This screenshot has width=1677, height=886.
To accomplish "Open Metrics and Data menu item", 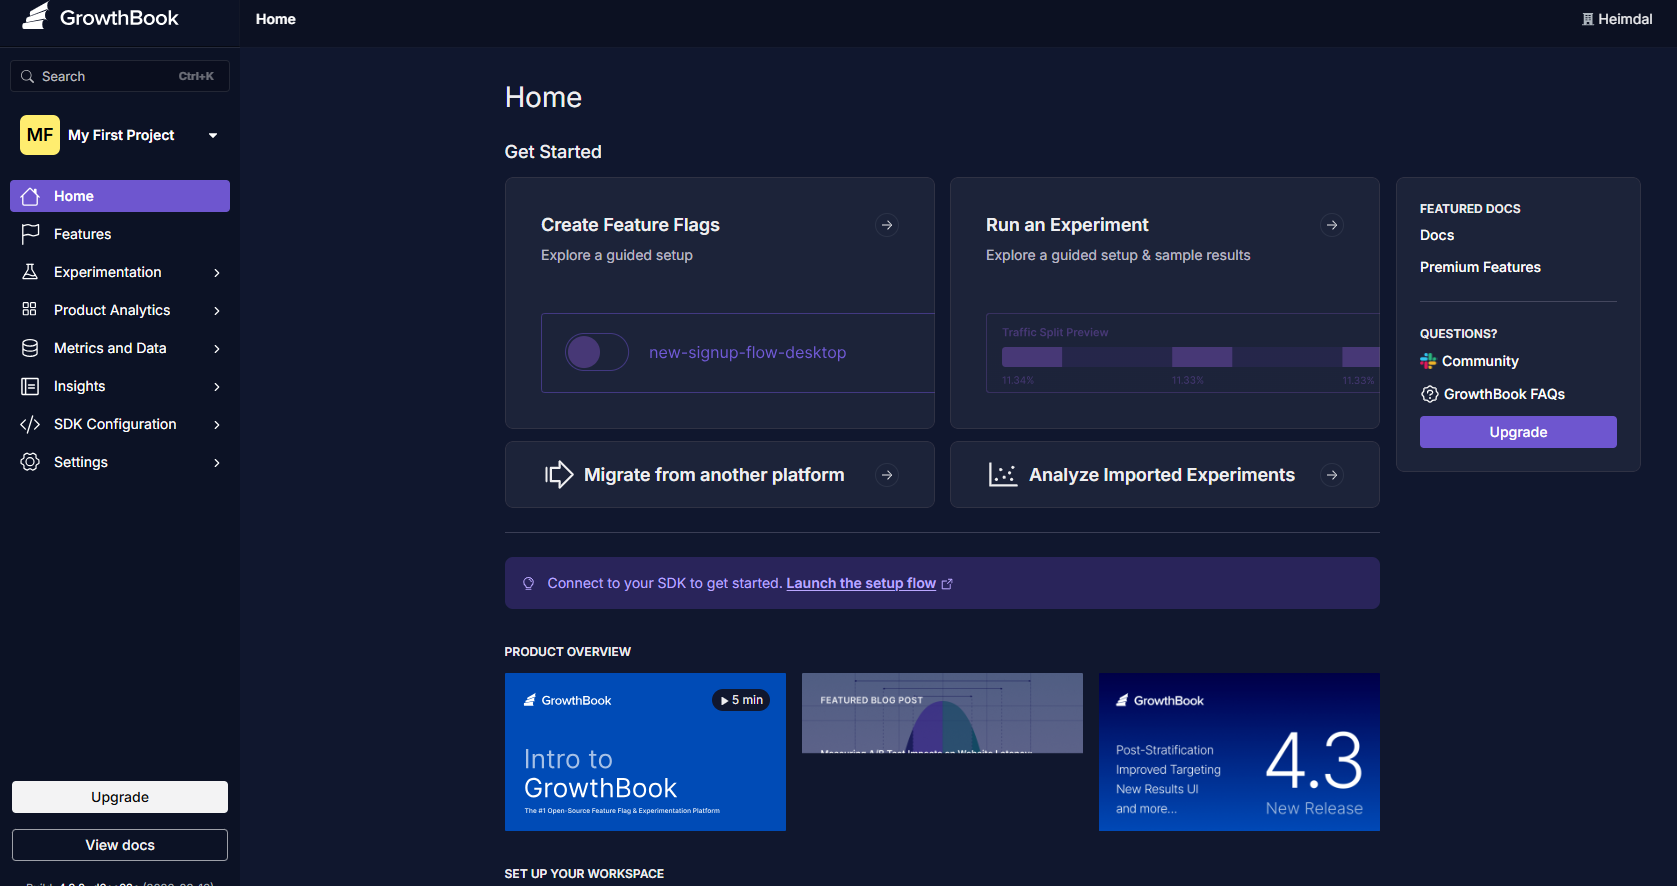I will click(x=120, y=348).
